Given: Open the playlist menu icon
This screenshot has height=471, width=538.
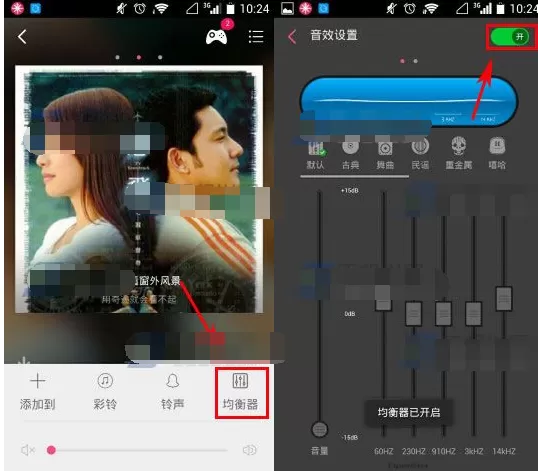Looking at the screenshot, I should point(256,36).
